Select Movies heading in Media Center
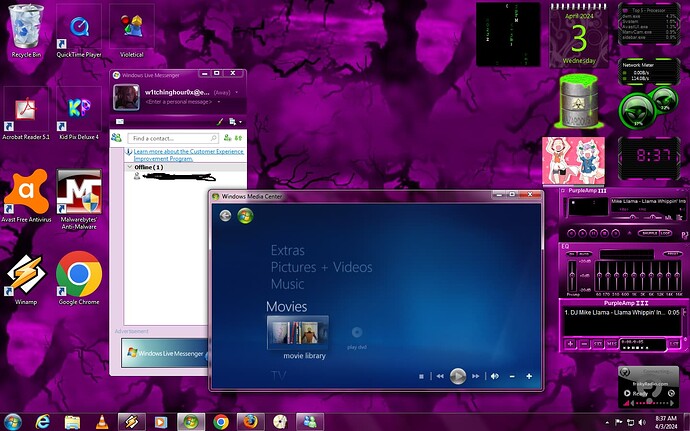Viewport: 690px width, 431px height. [x=286, y=306]
